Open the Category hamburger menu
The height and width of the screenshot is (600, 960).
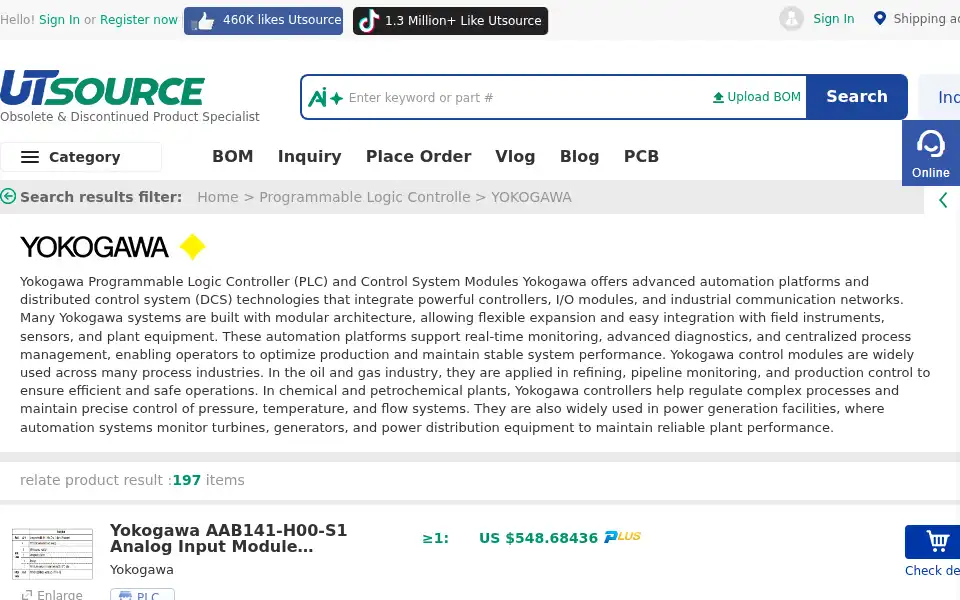click(81, 157)
